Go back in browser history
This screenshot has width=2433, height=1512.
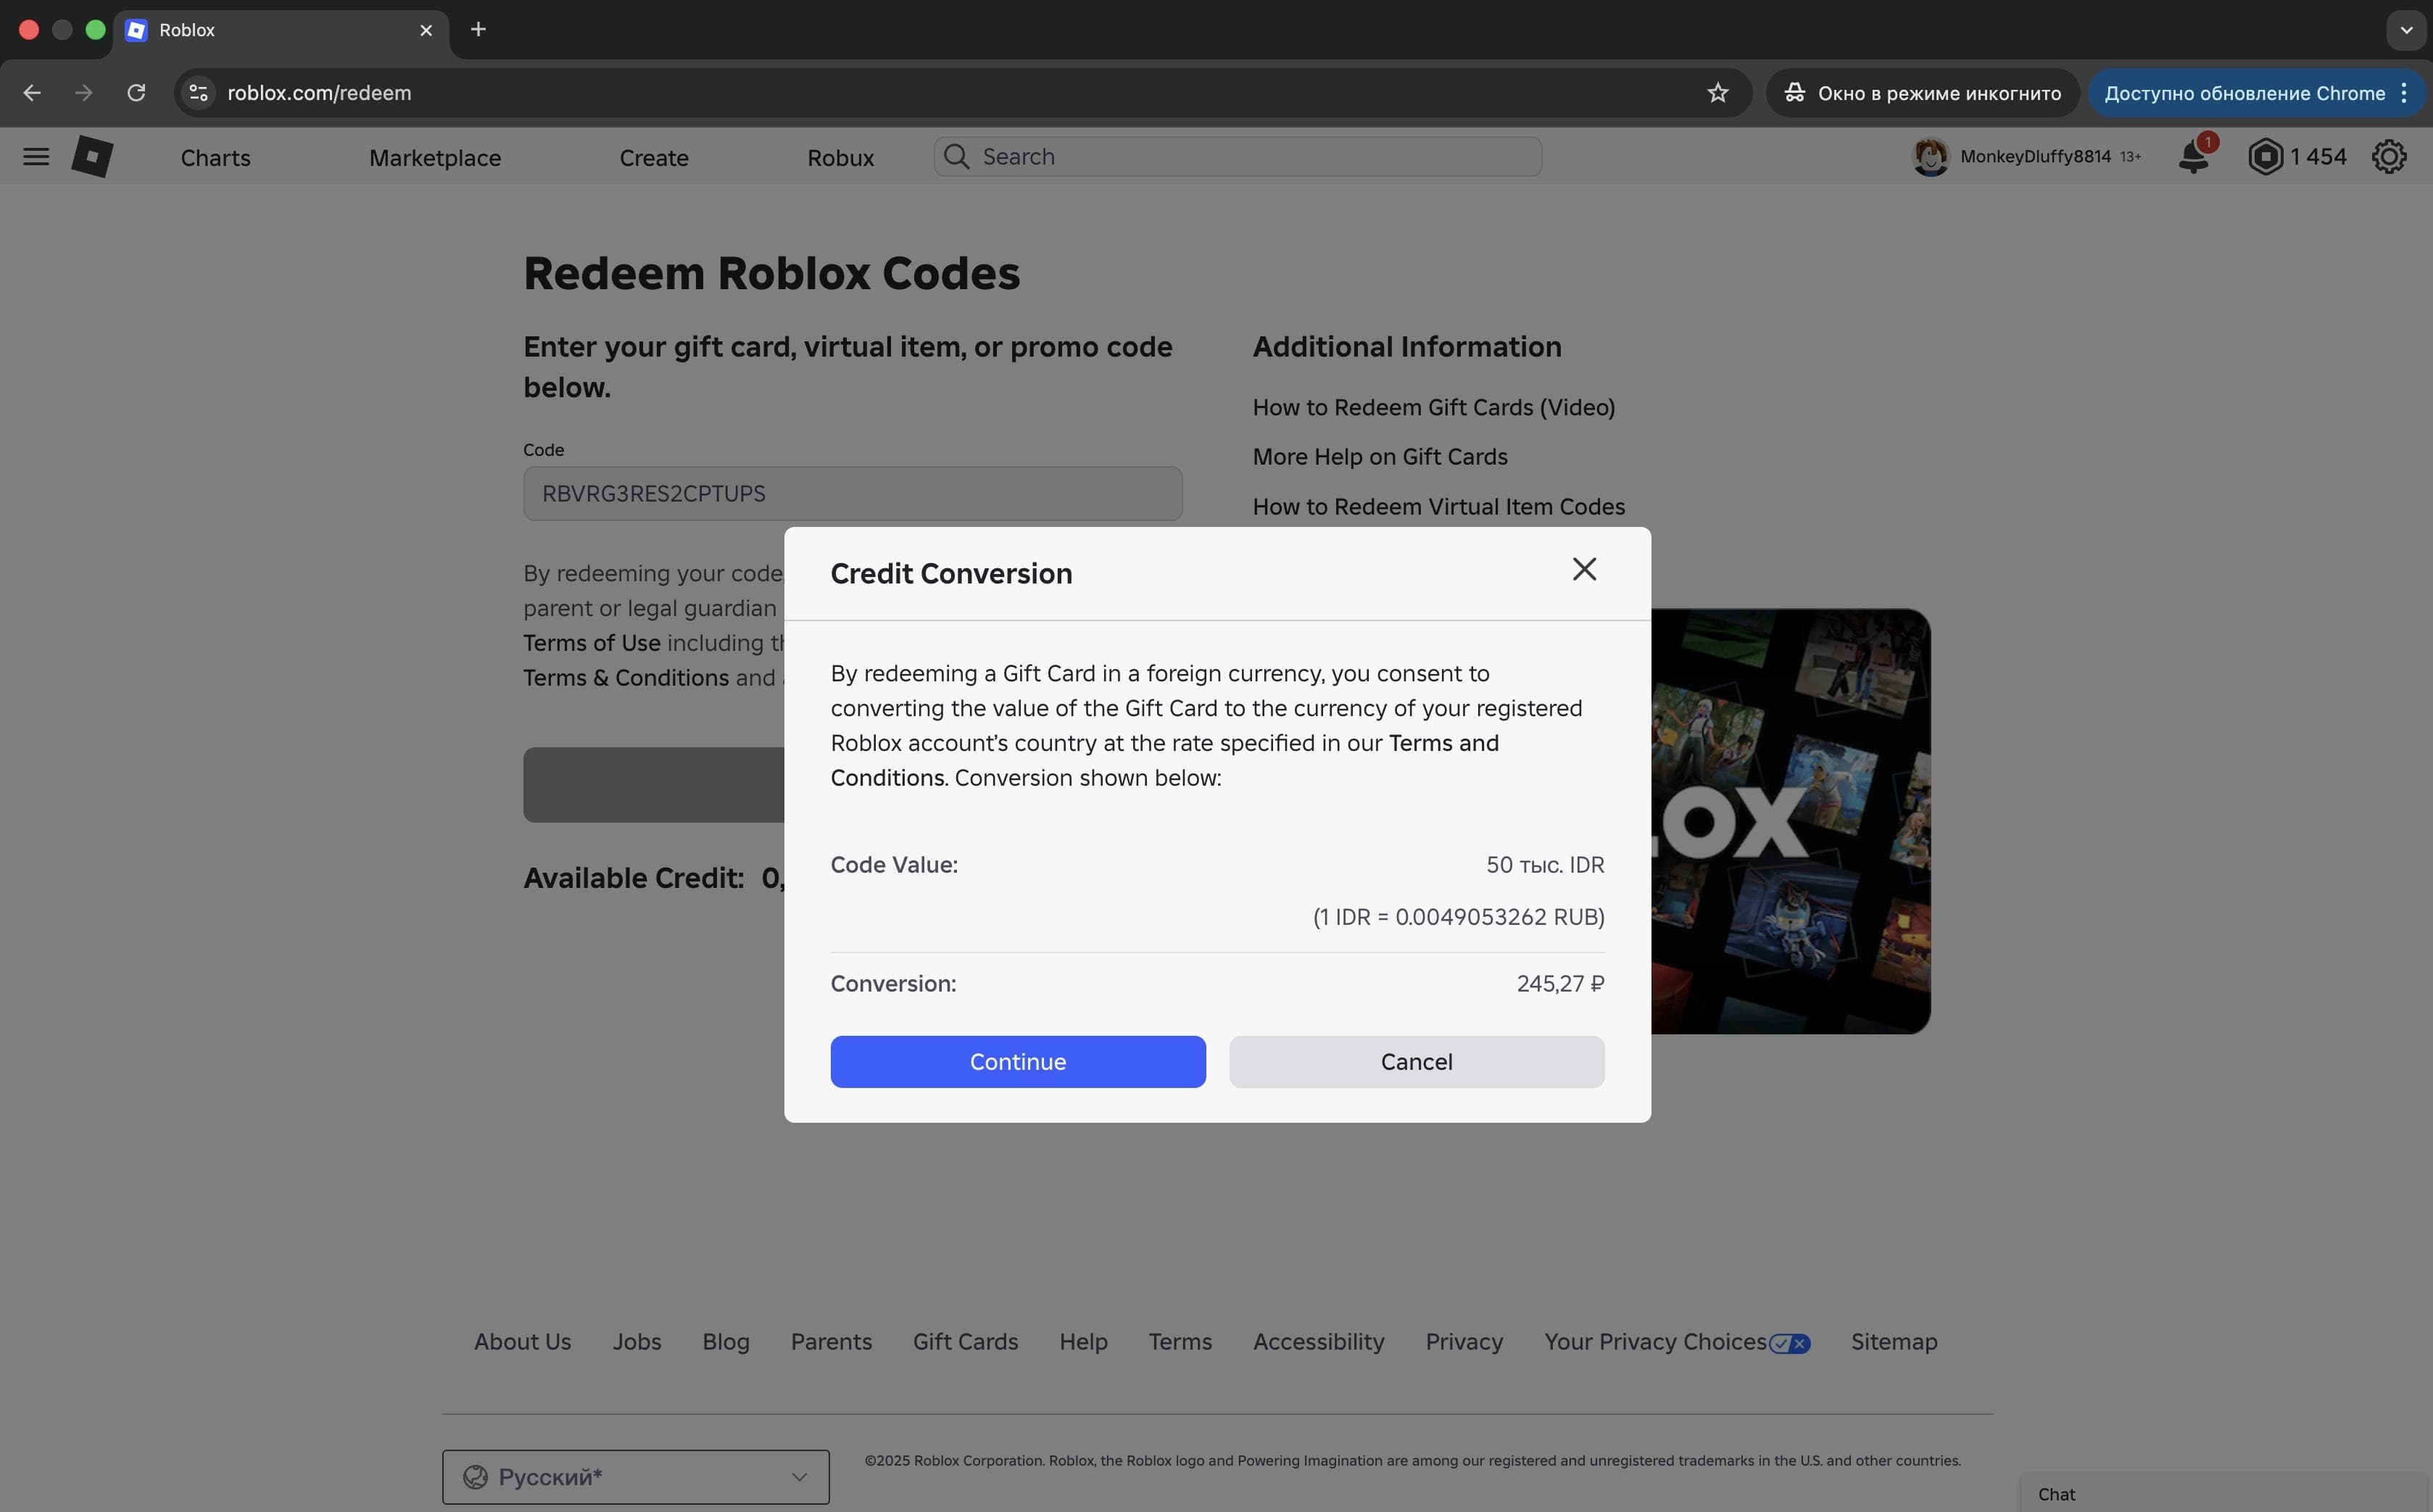(32, 93)
